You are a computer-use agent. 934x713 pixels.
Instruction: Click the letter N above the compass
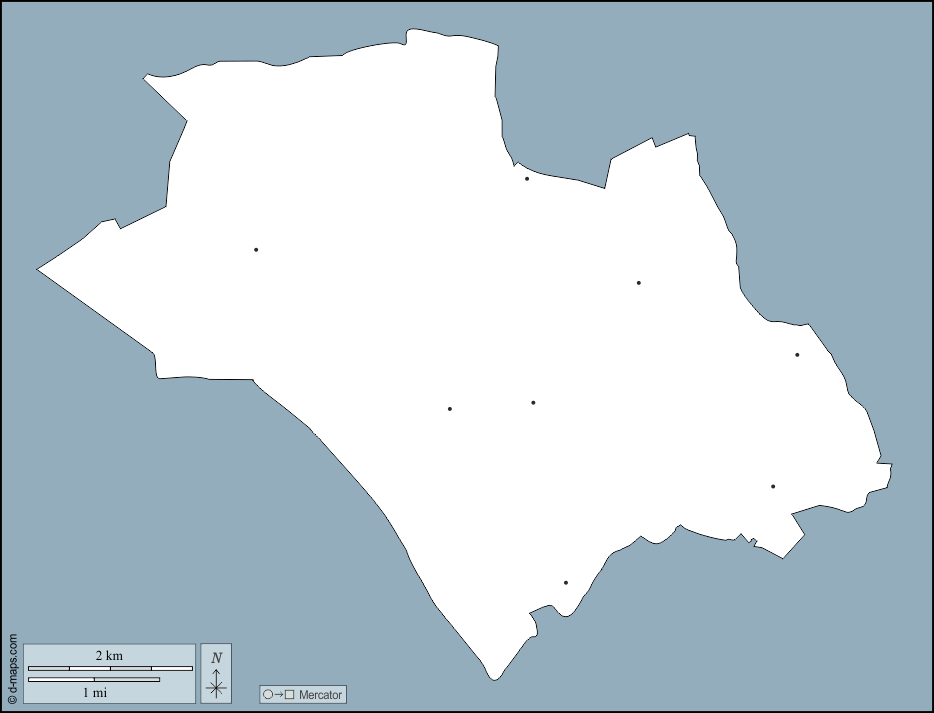[216, 658]
